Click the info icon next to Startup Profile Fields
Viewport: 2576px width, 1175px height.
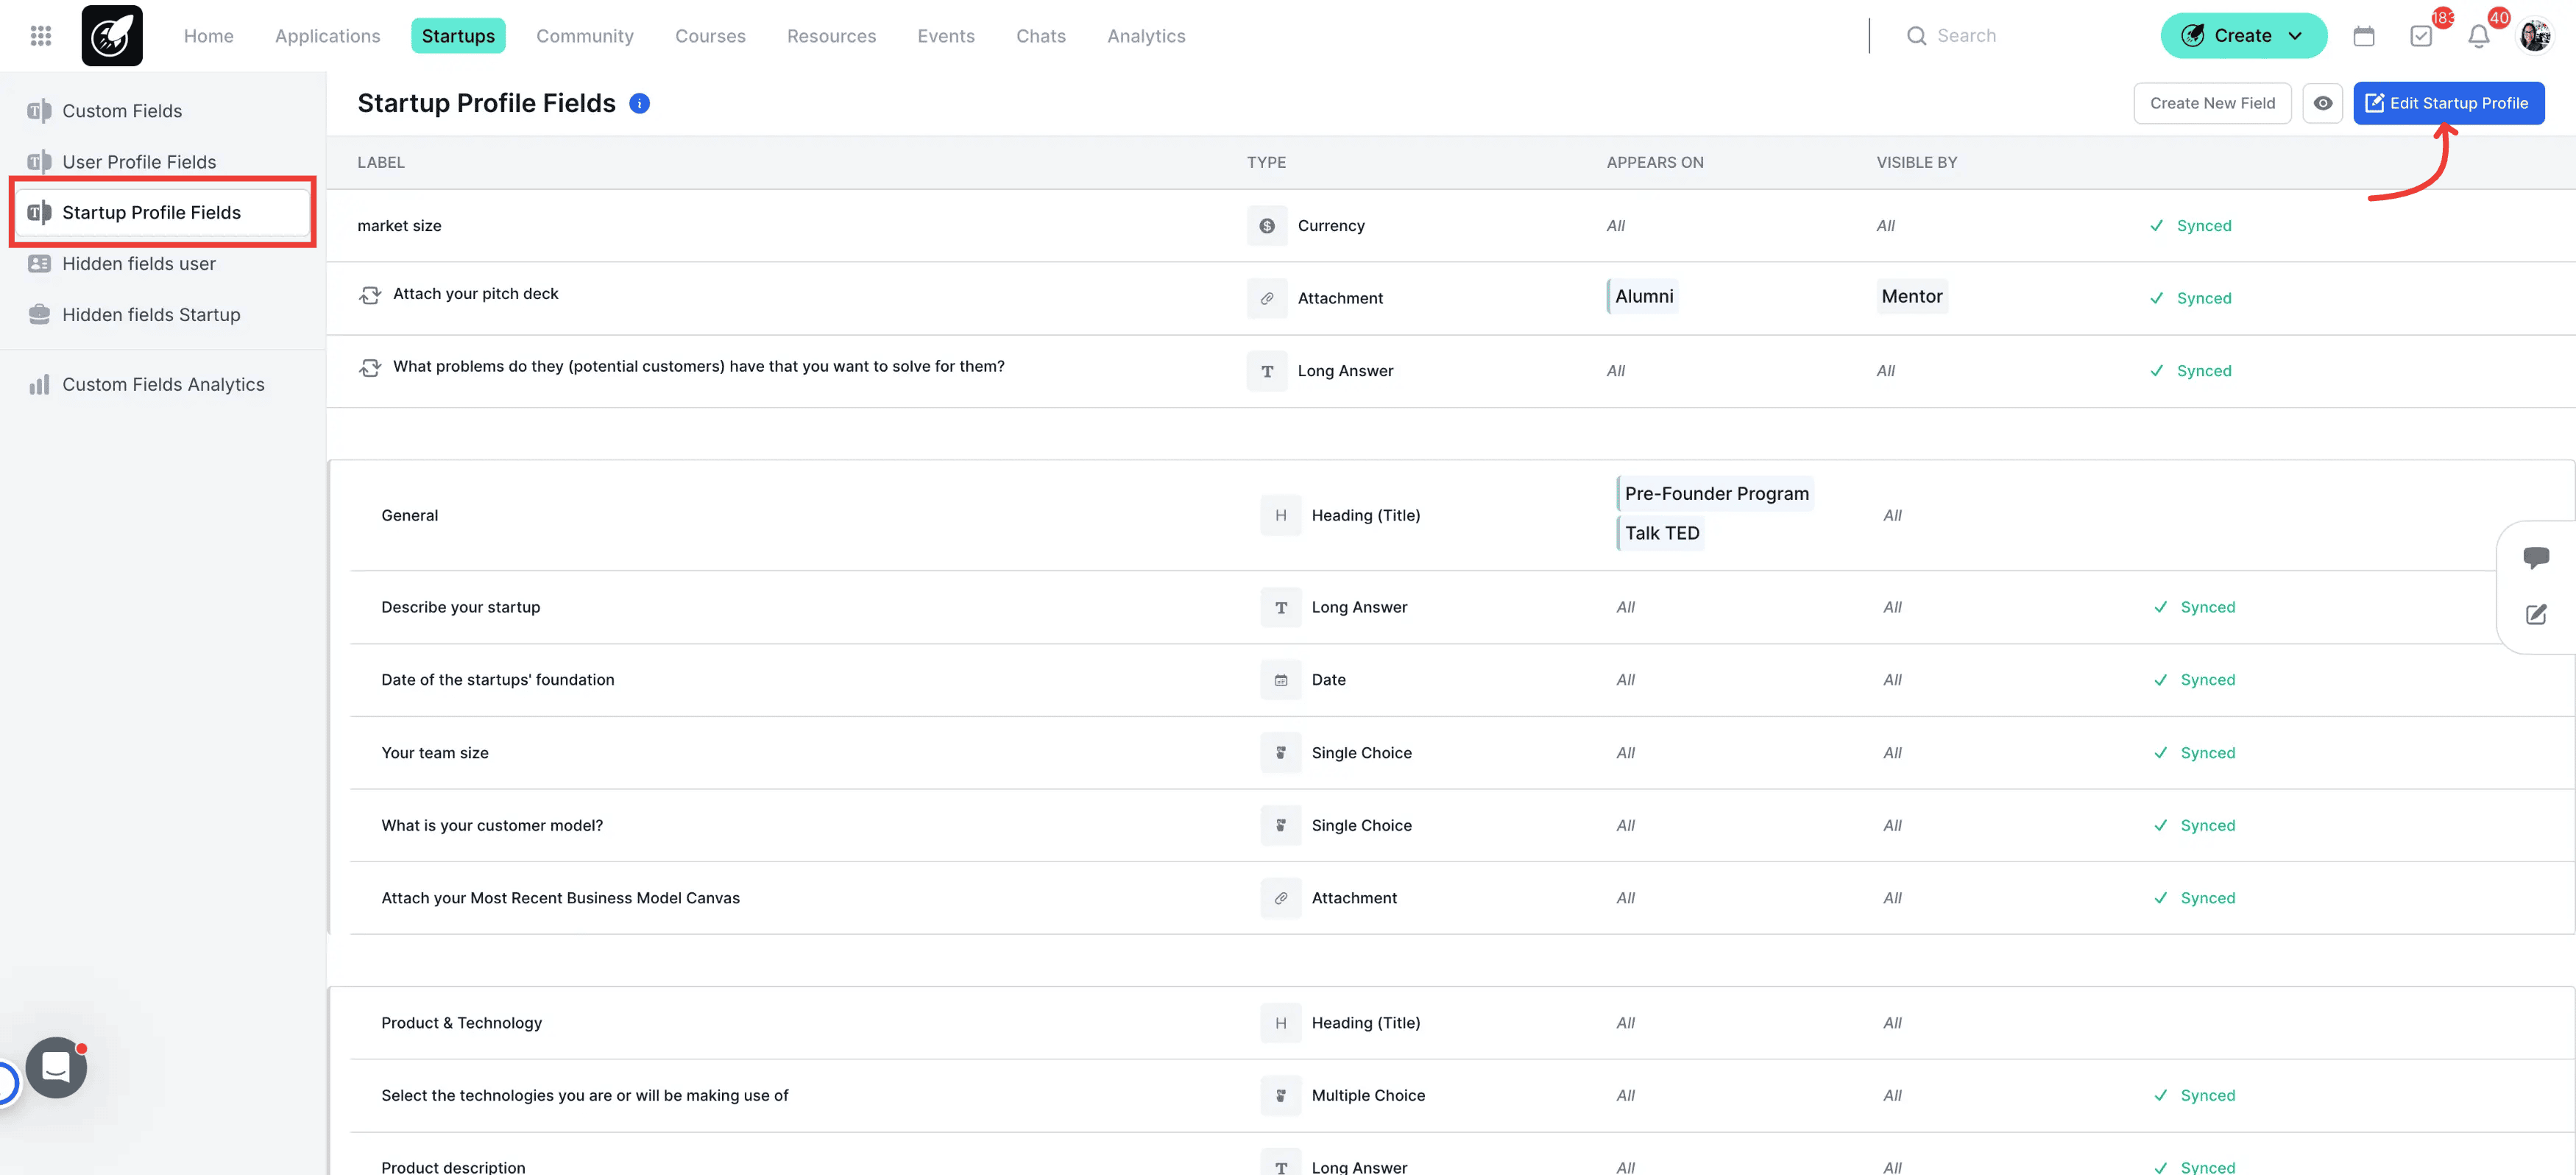[x=640, y=103]
